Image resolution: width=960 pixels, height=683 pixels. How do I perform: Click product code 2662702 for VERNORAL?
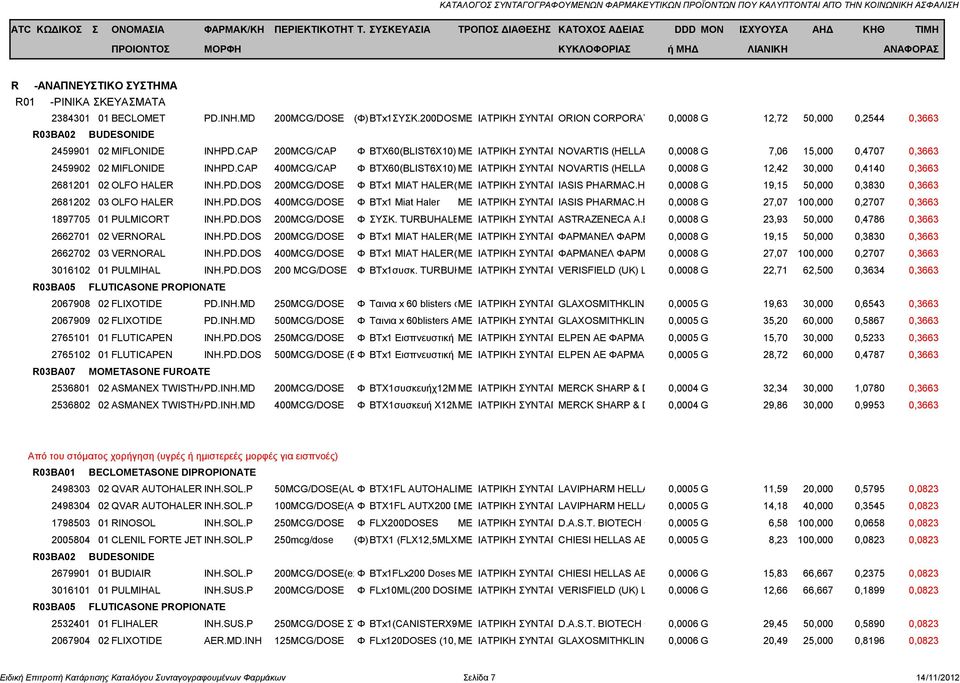point(70,253)
